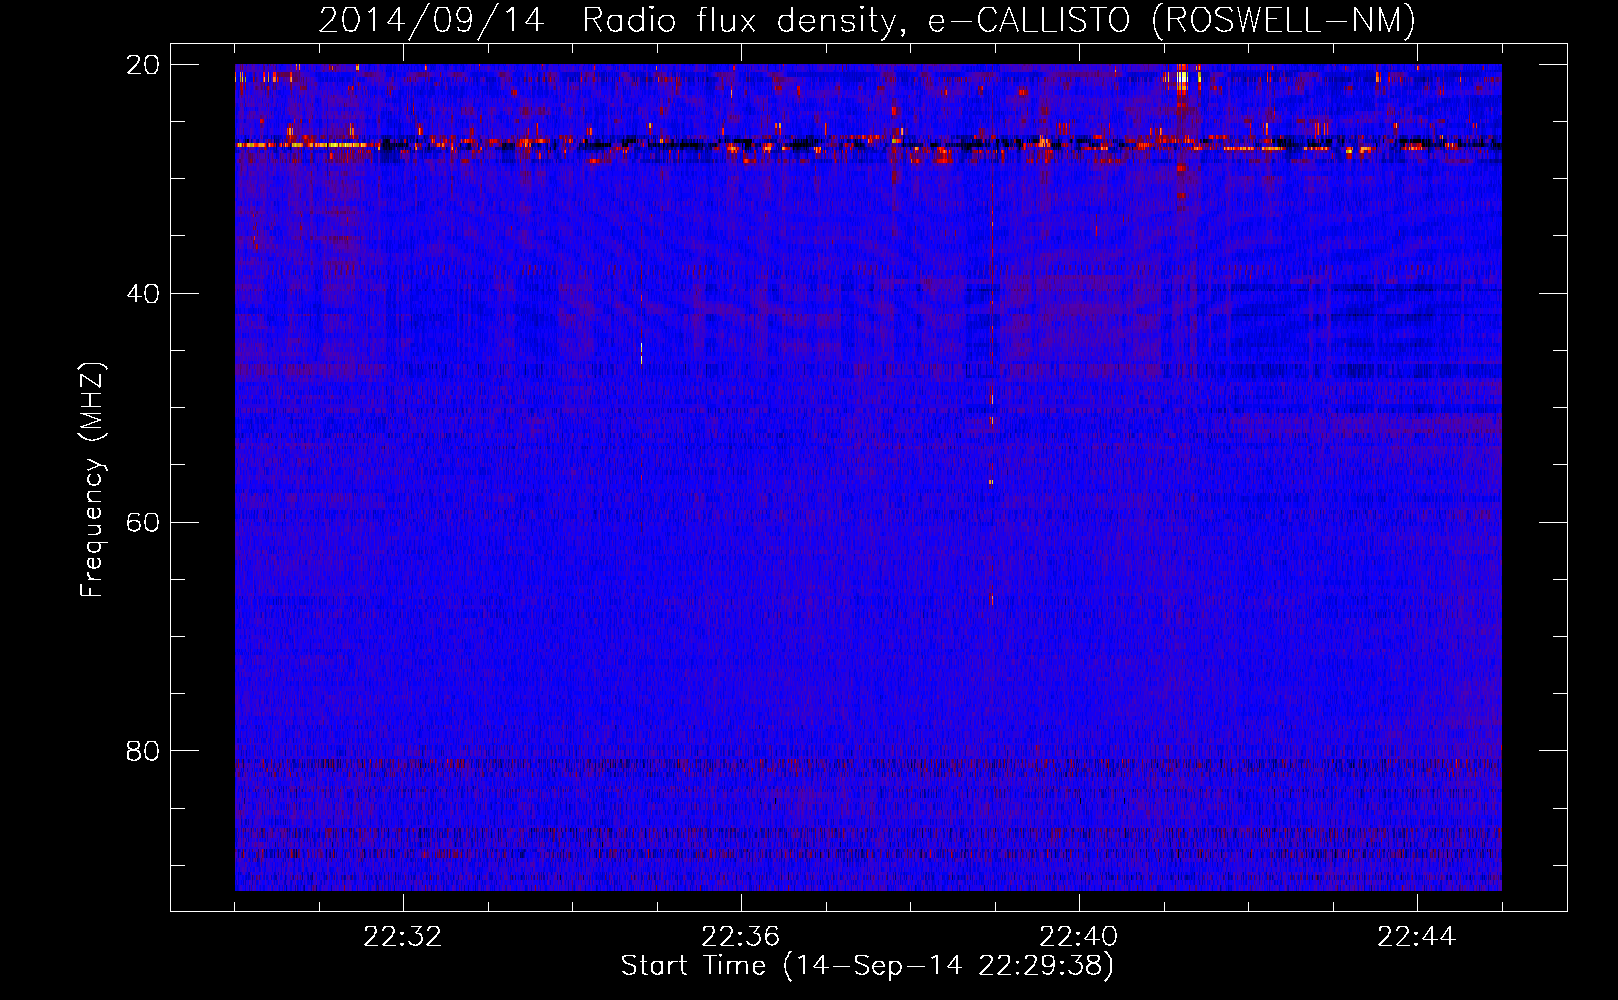The image size is (1618, 1000).
Task: Click the 22:32 time tick label
Action: click(403, 937)
